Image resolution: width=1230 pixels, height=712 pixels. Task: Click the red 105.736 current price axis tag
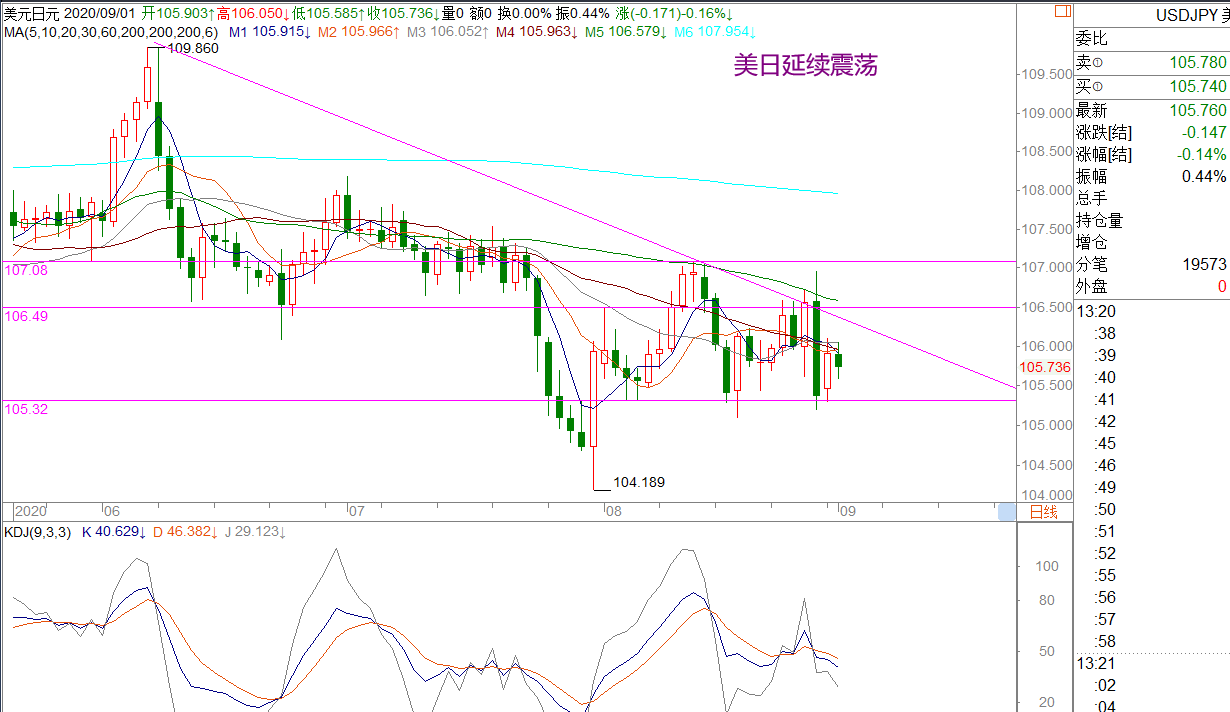[x=1045, y=368]
